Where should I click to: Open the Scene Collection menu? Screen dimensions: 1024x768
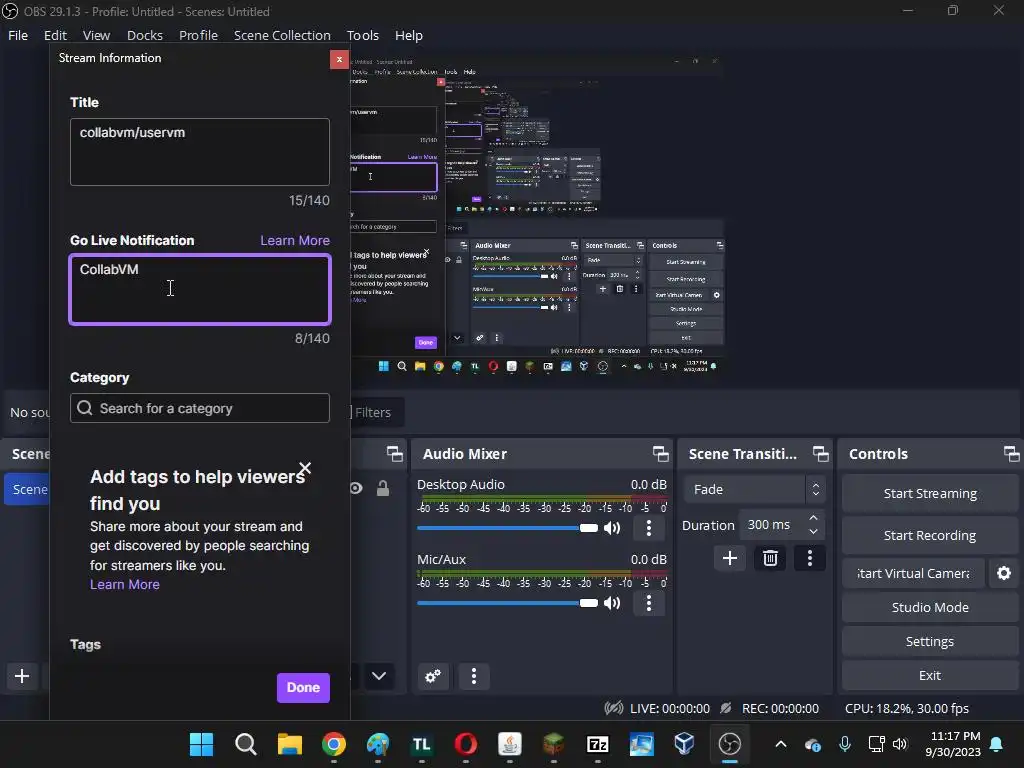282,35
